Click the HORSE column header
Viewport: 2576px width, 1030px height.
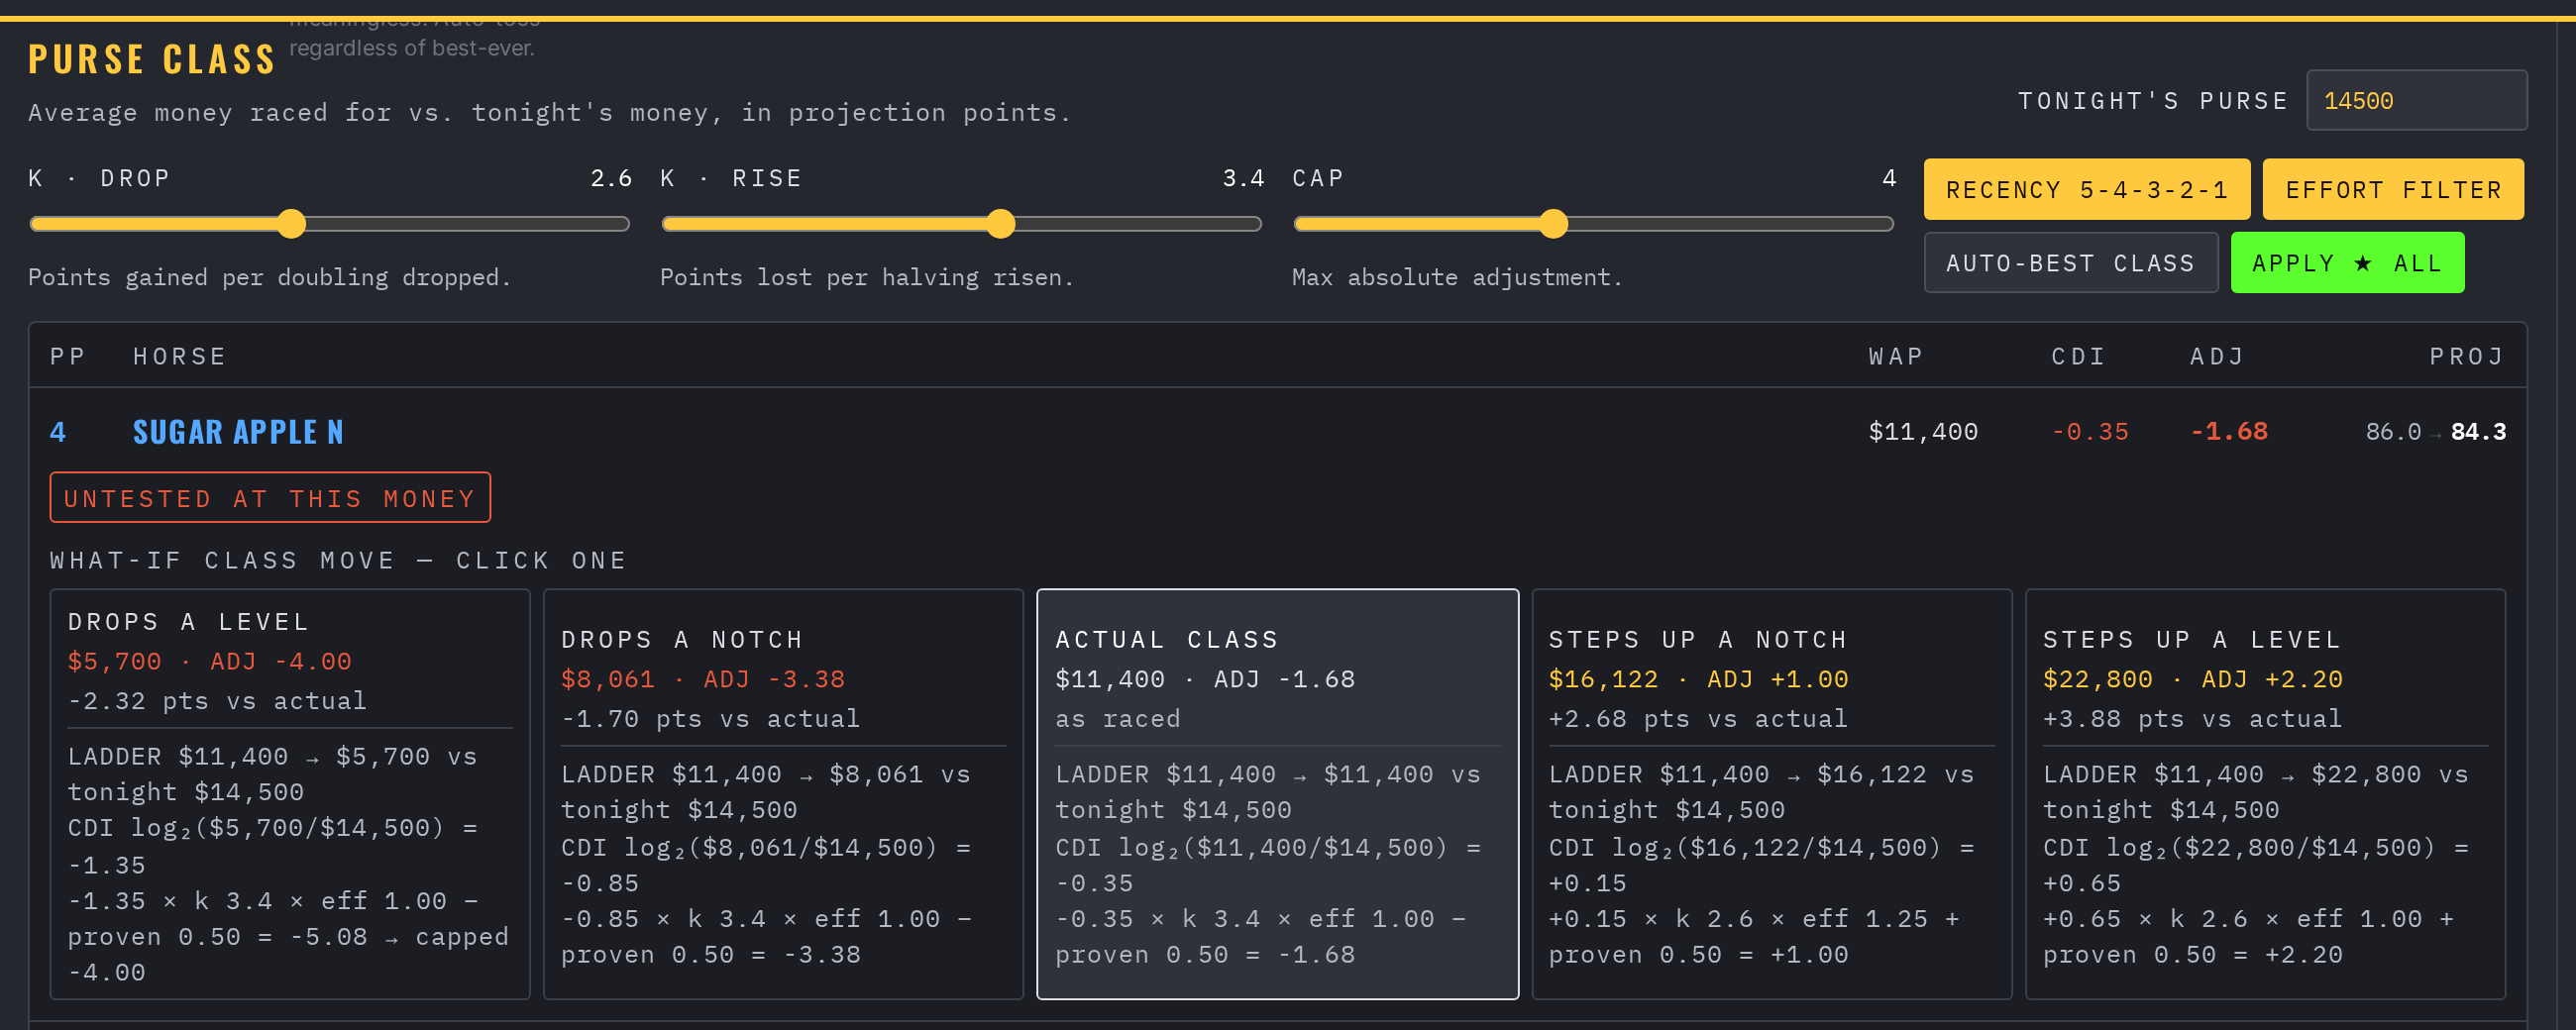pos(180,357)
